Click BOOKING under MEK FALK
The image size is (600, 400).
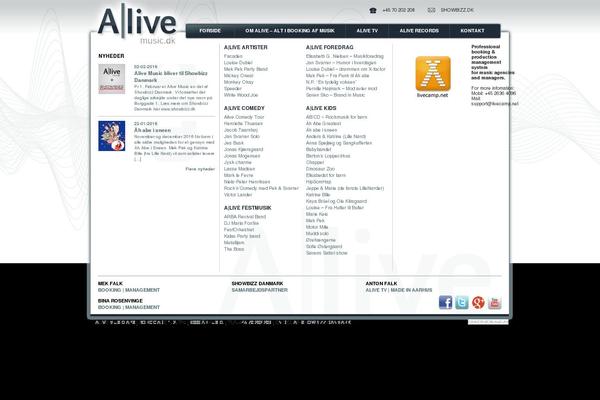[x=109, y=290]
